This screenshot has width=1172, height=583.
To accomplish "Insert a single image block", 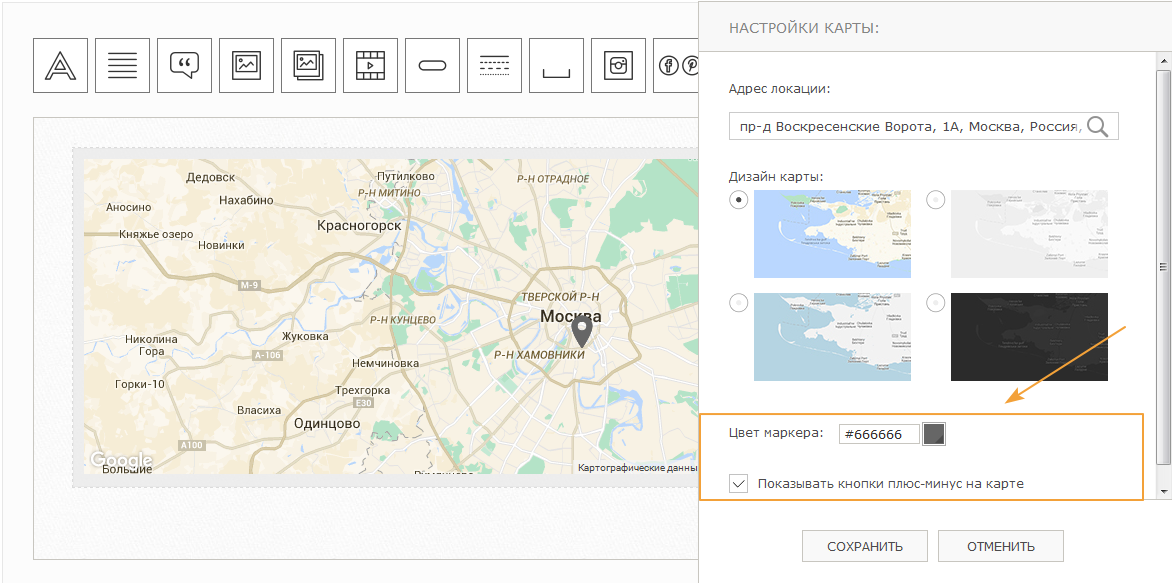I will 247,66.
